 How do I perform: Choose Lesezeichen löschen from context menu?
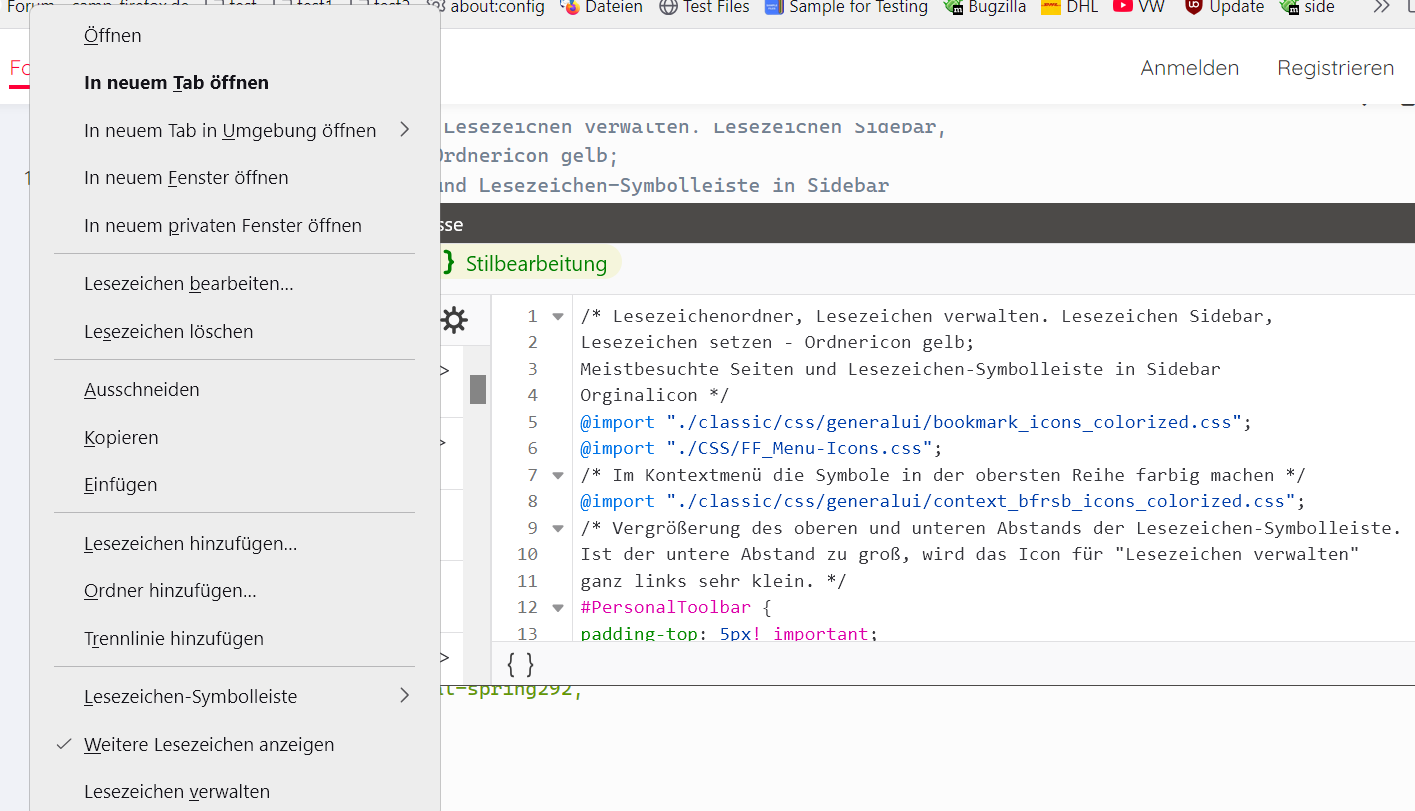168,331
